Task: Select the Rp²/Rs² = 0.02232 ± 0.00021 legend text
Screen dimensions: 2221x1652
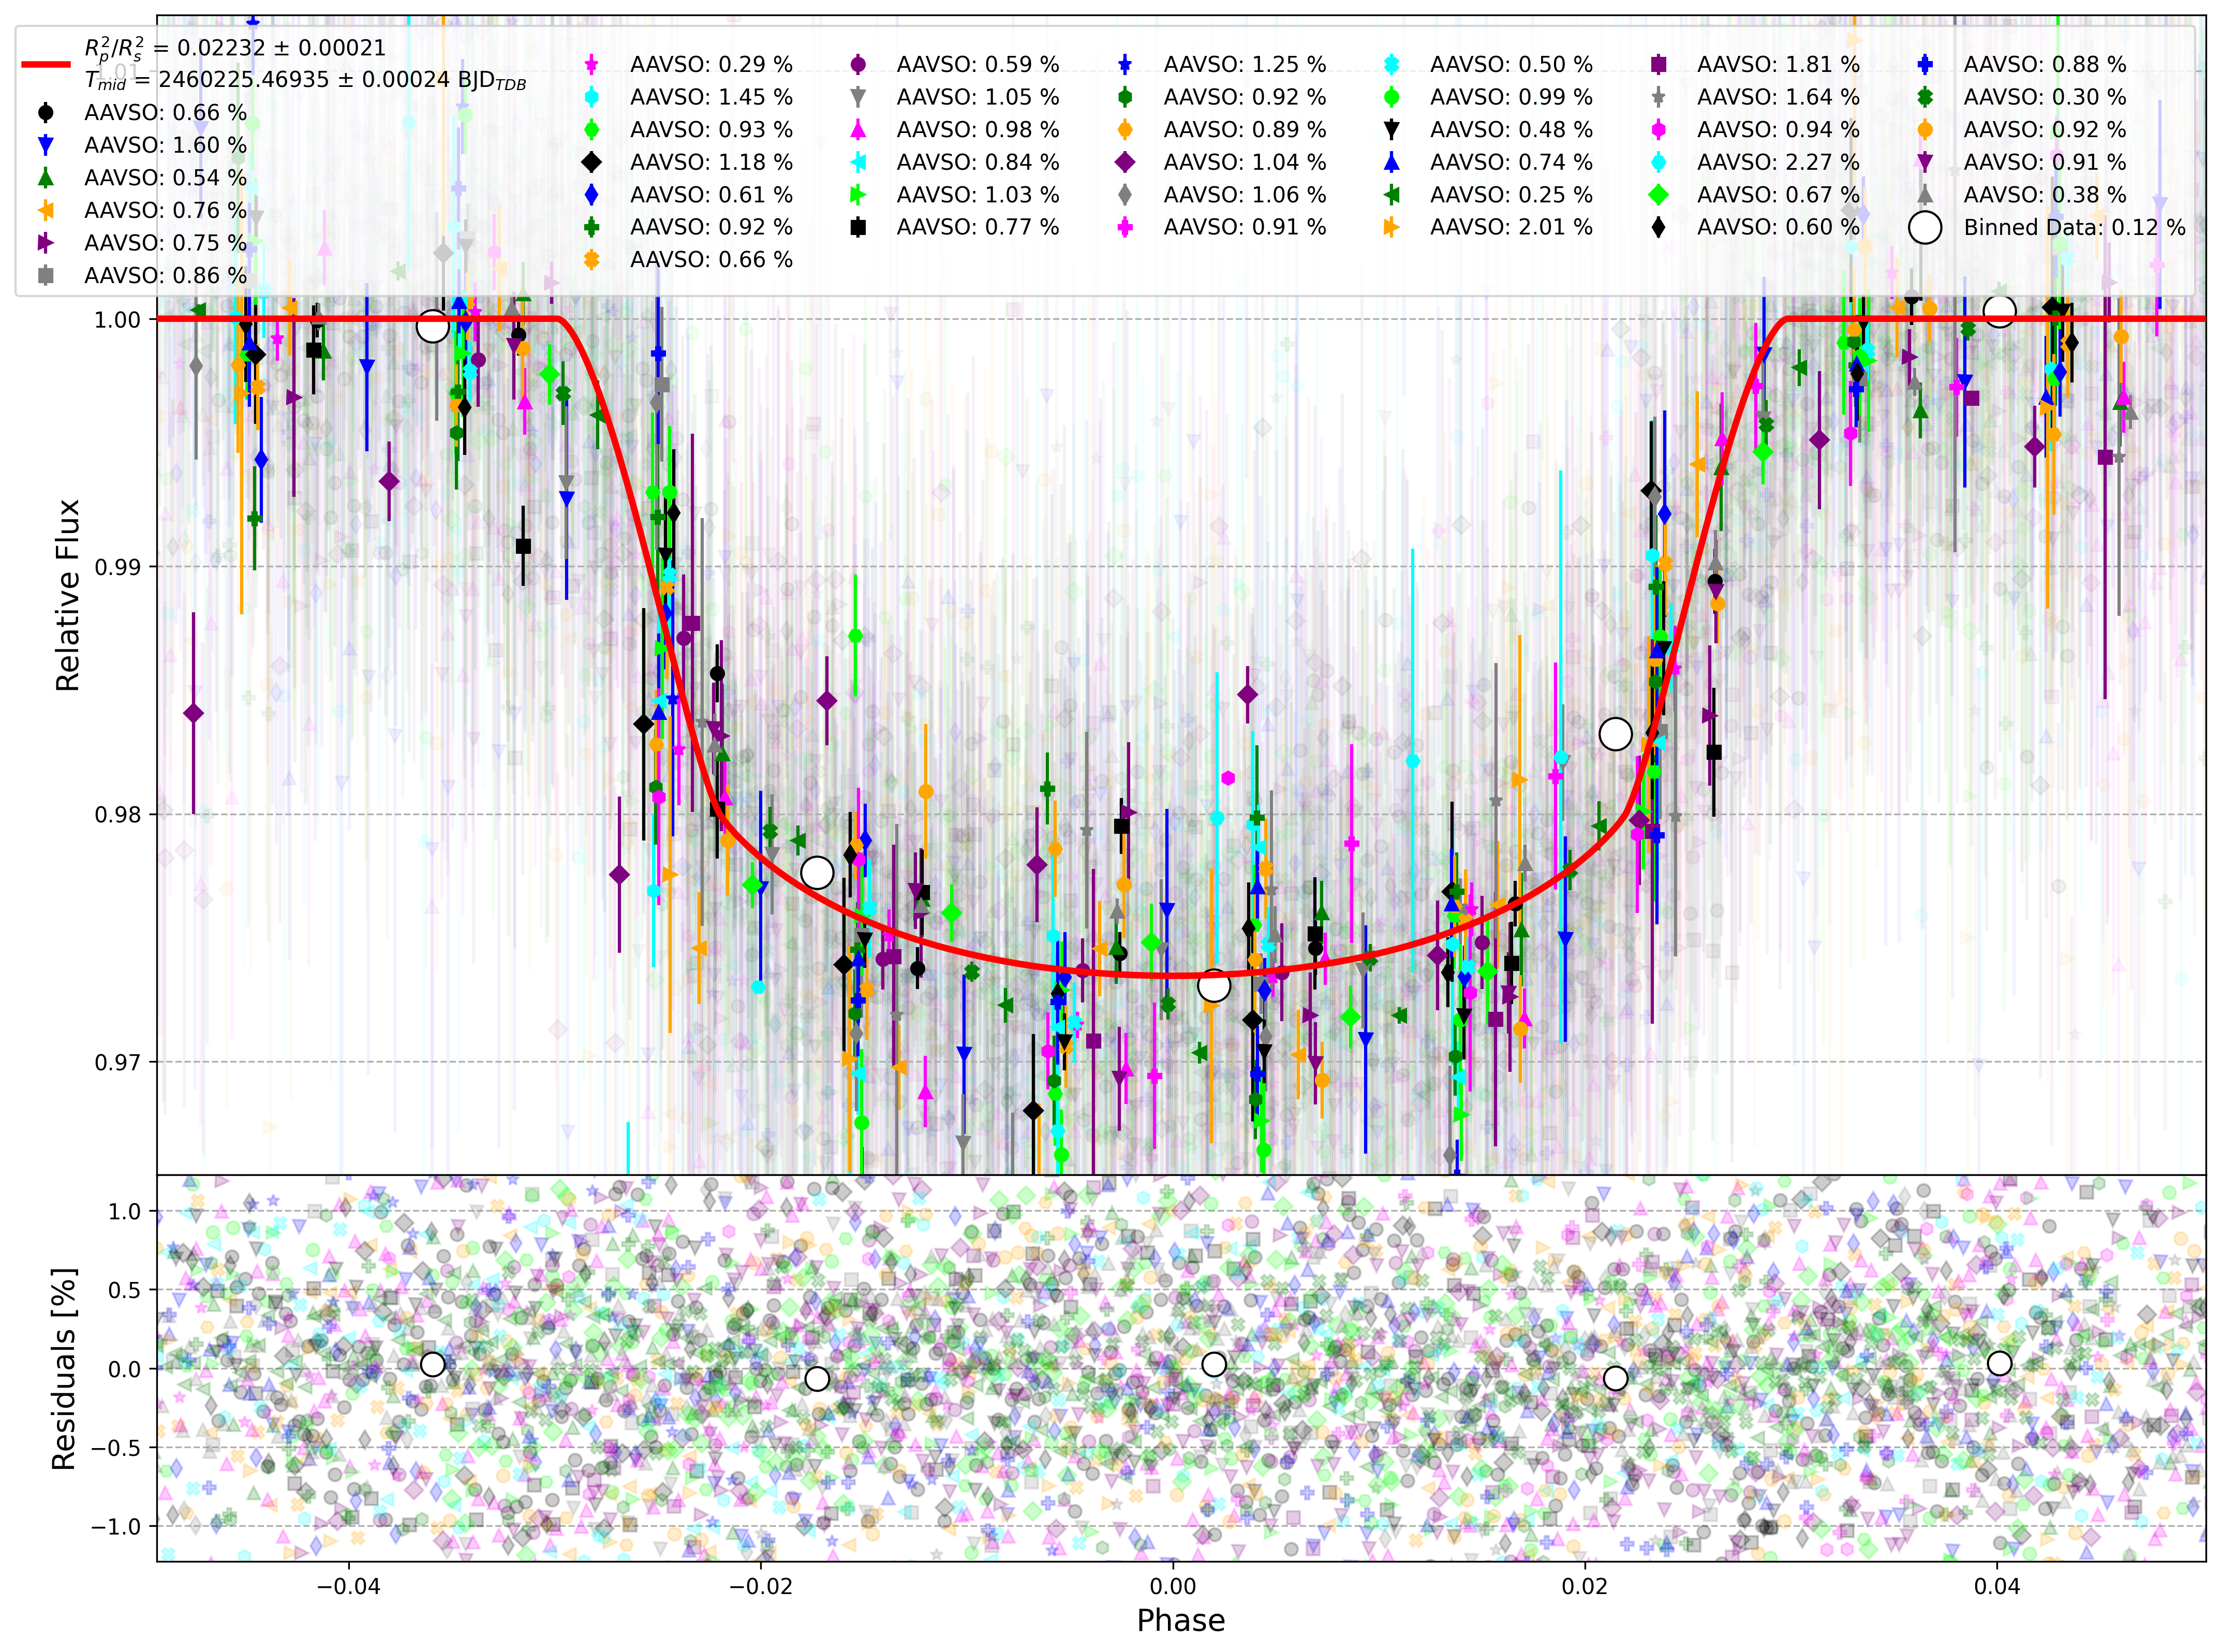Action: 235,48
